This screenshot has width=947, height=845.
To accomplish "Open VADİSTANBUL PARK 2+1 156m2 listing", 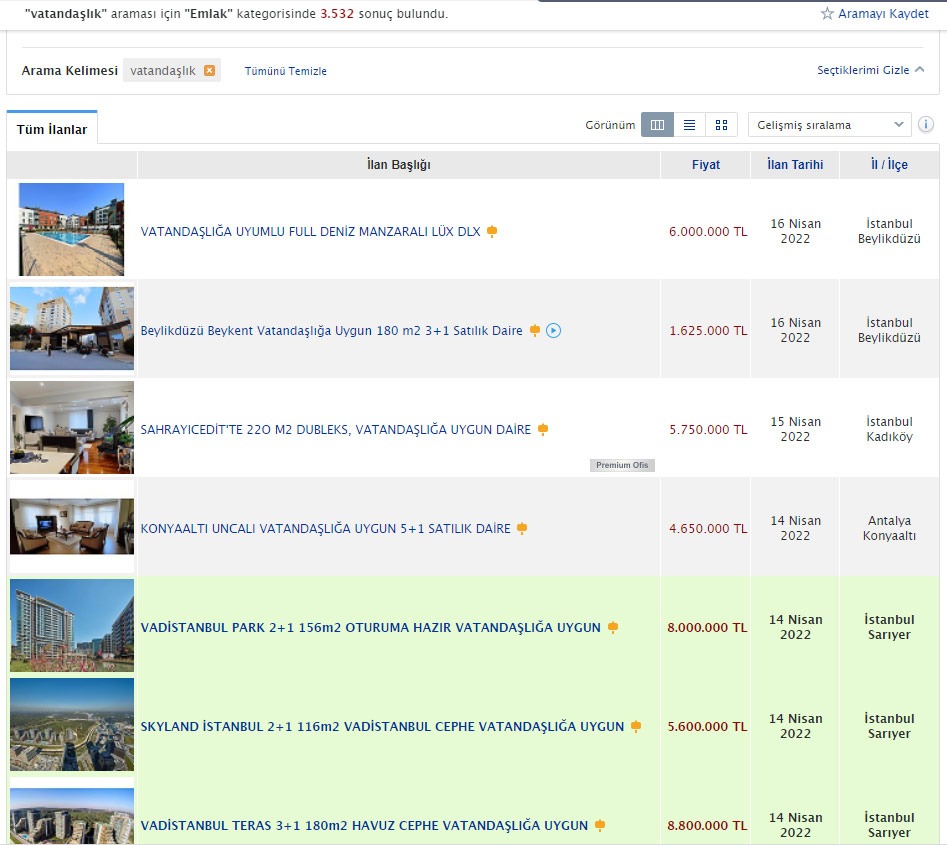I will pyautogui.click(x=371, y=628).
